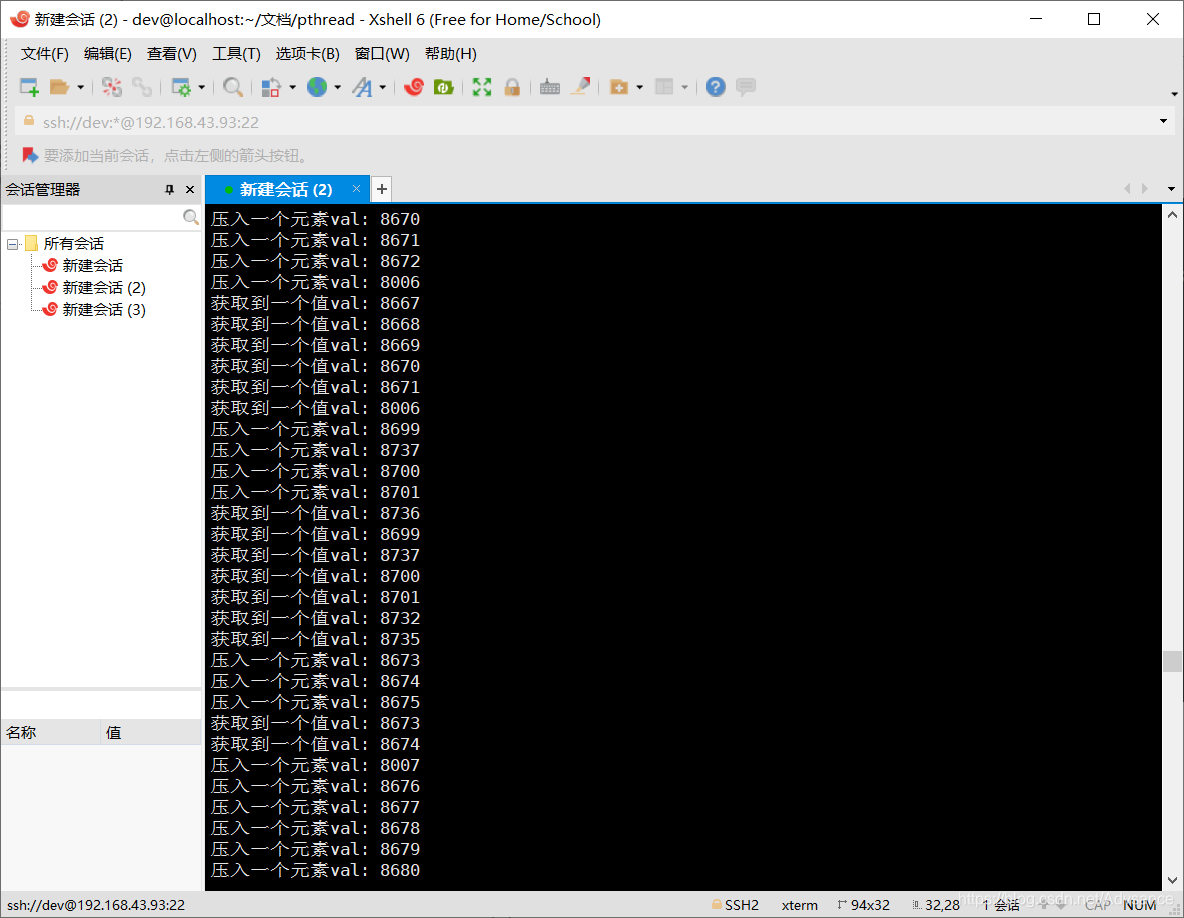Click the terminal scrollbar up arrow
The height and width of the screenshot is (918, 1184).
click(1173, 214)
